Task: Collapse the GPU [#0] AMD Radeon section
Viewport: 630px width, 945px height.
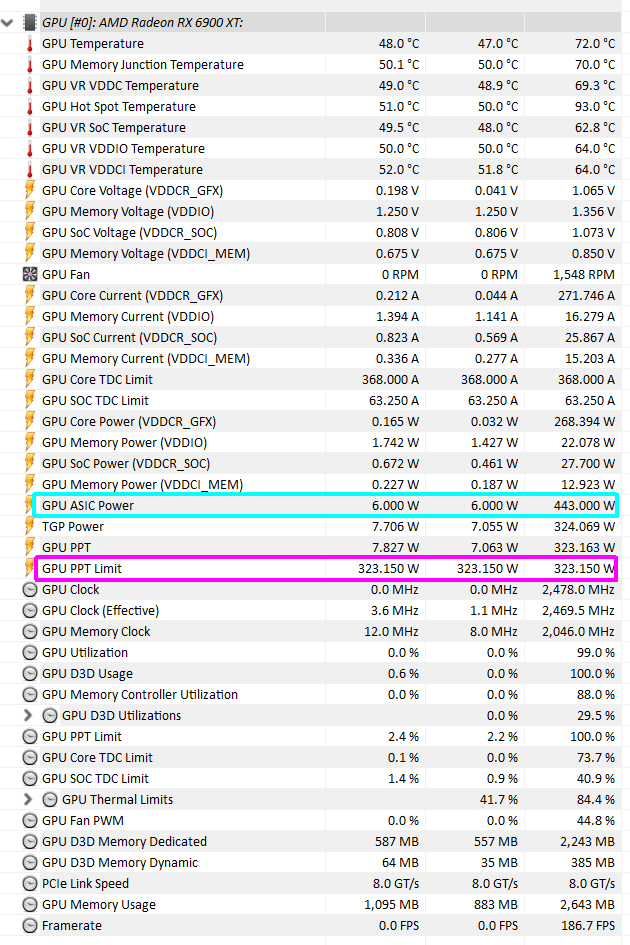Action: click(7, 23)
